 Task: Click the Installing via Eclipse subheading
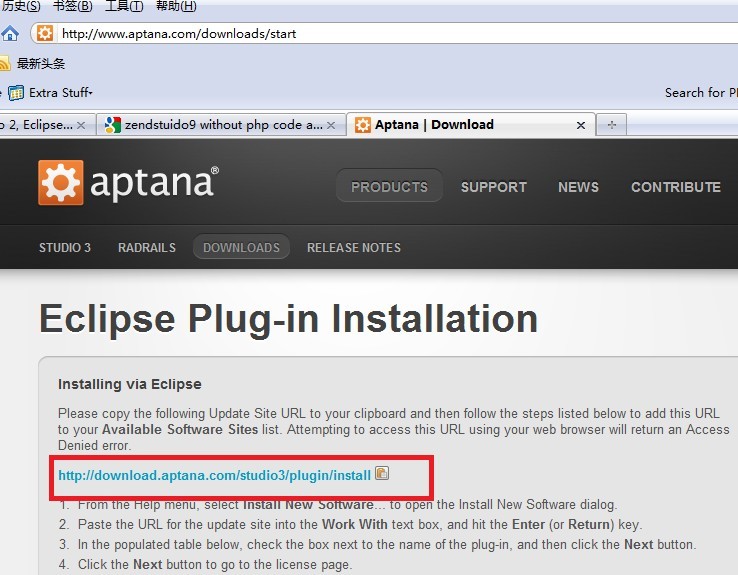tap(130, 384)
